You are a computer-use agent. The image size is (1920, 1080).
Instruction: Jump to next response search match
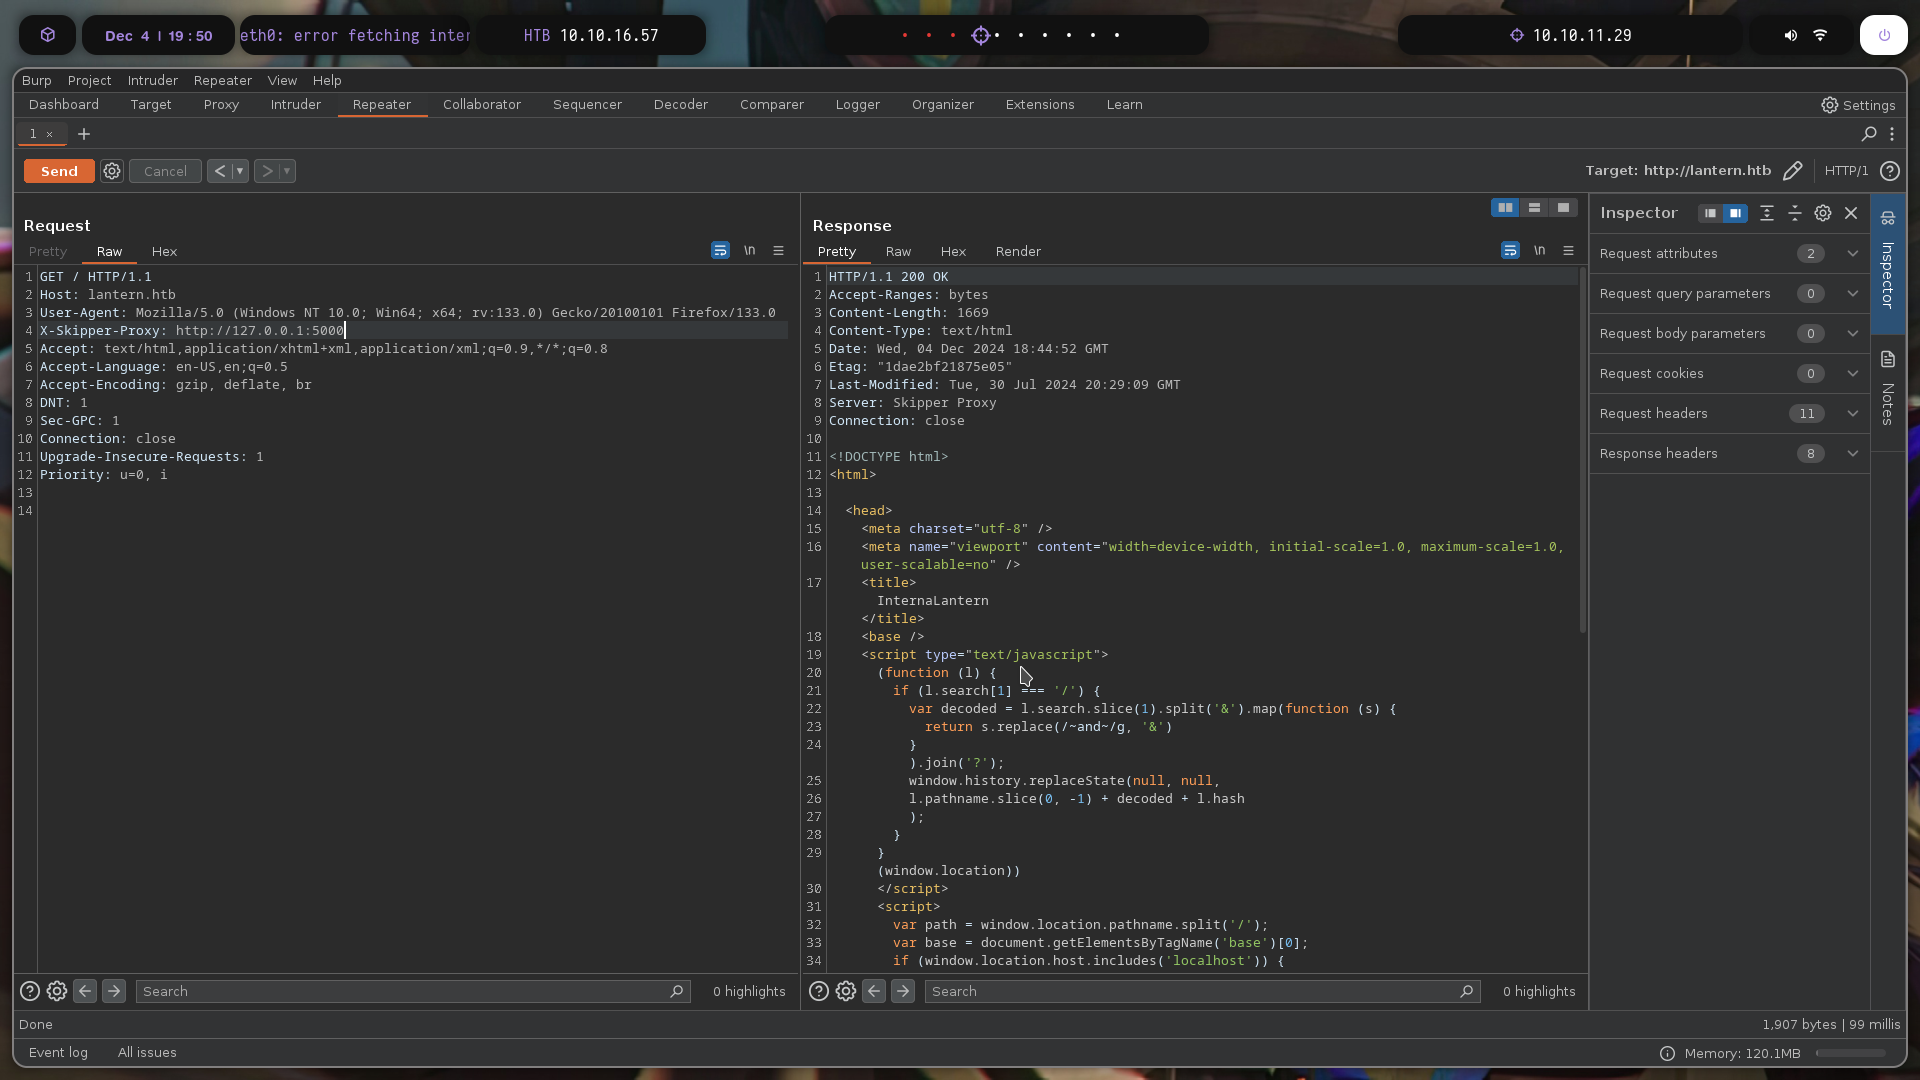903,991
